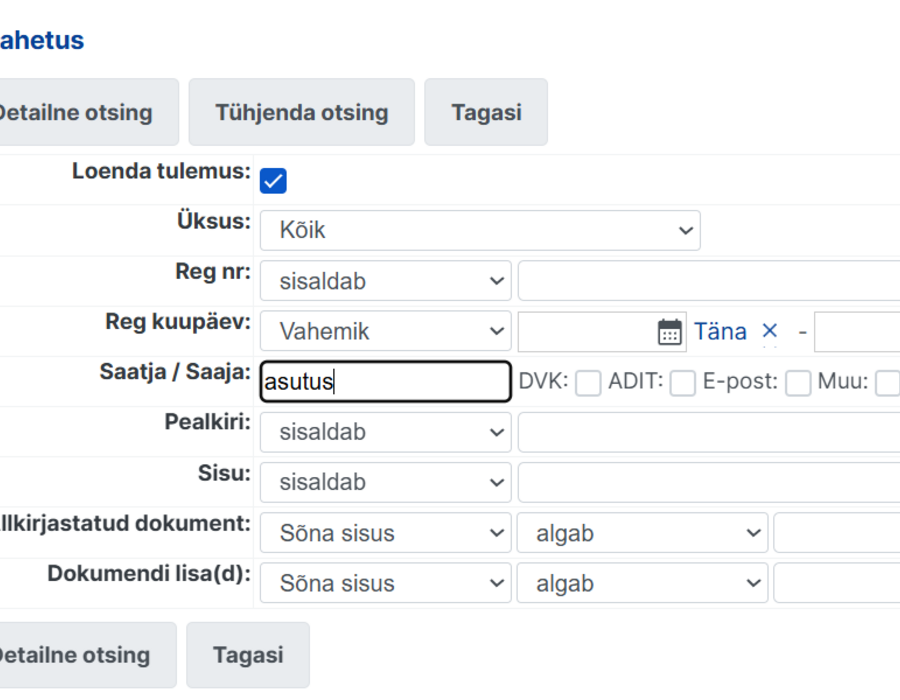Expand the Reg nr condition dropdown
The width and height of the screenshot is (900, 700).
tap(385, 281)
